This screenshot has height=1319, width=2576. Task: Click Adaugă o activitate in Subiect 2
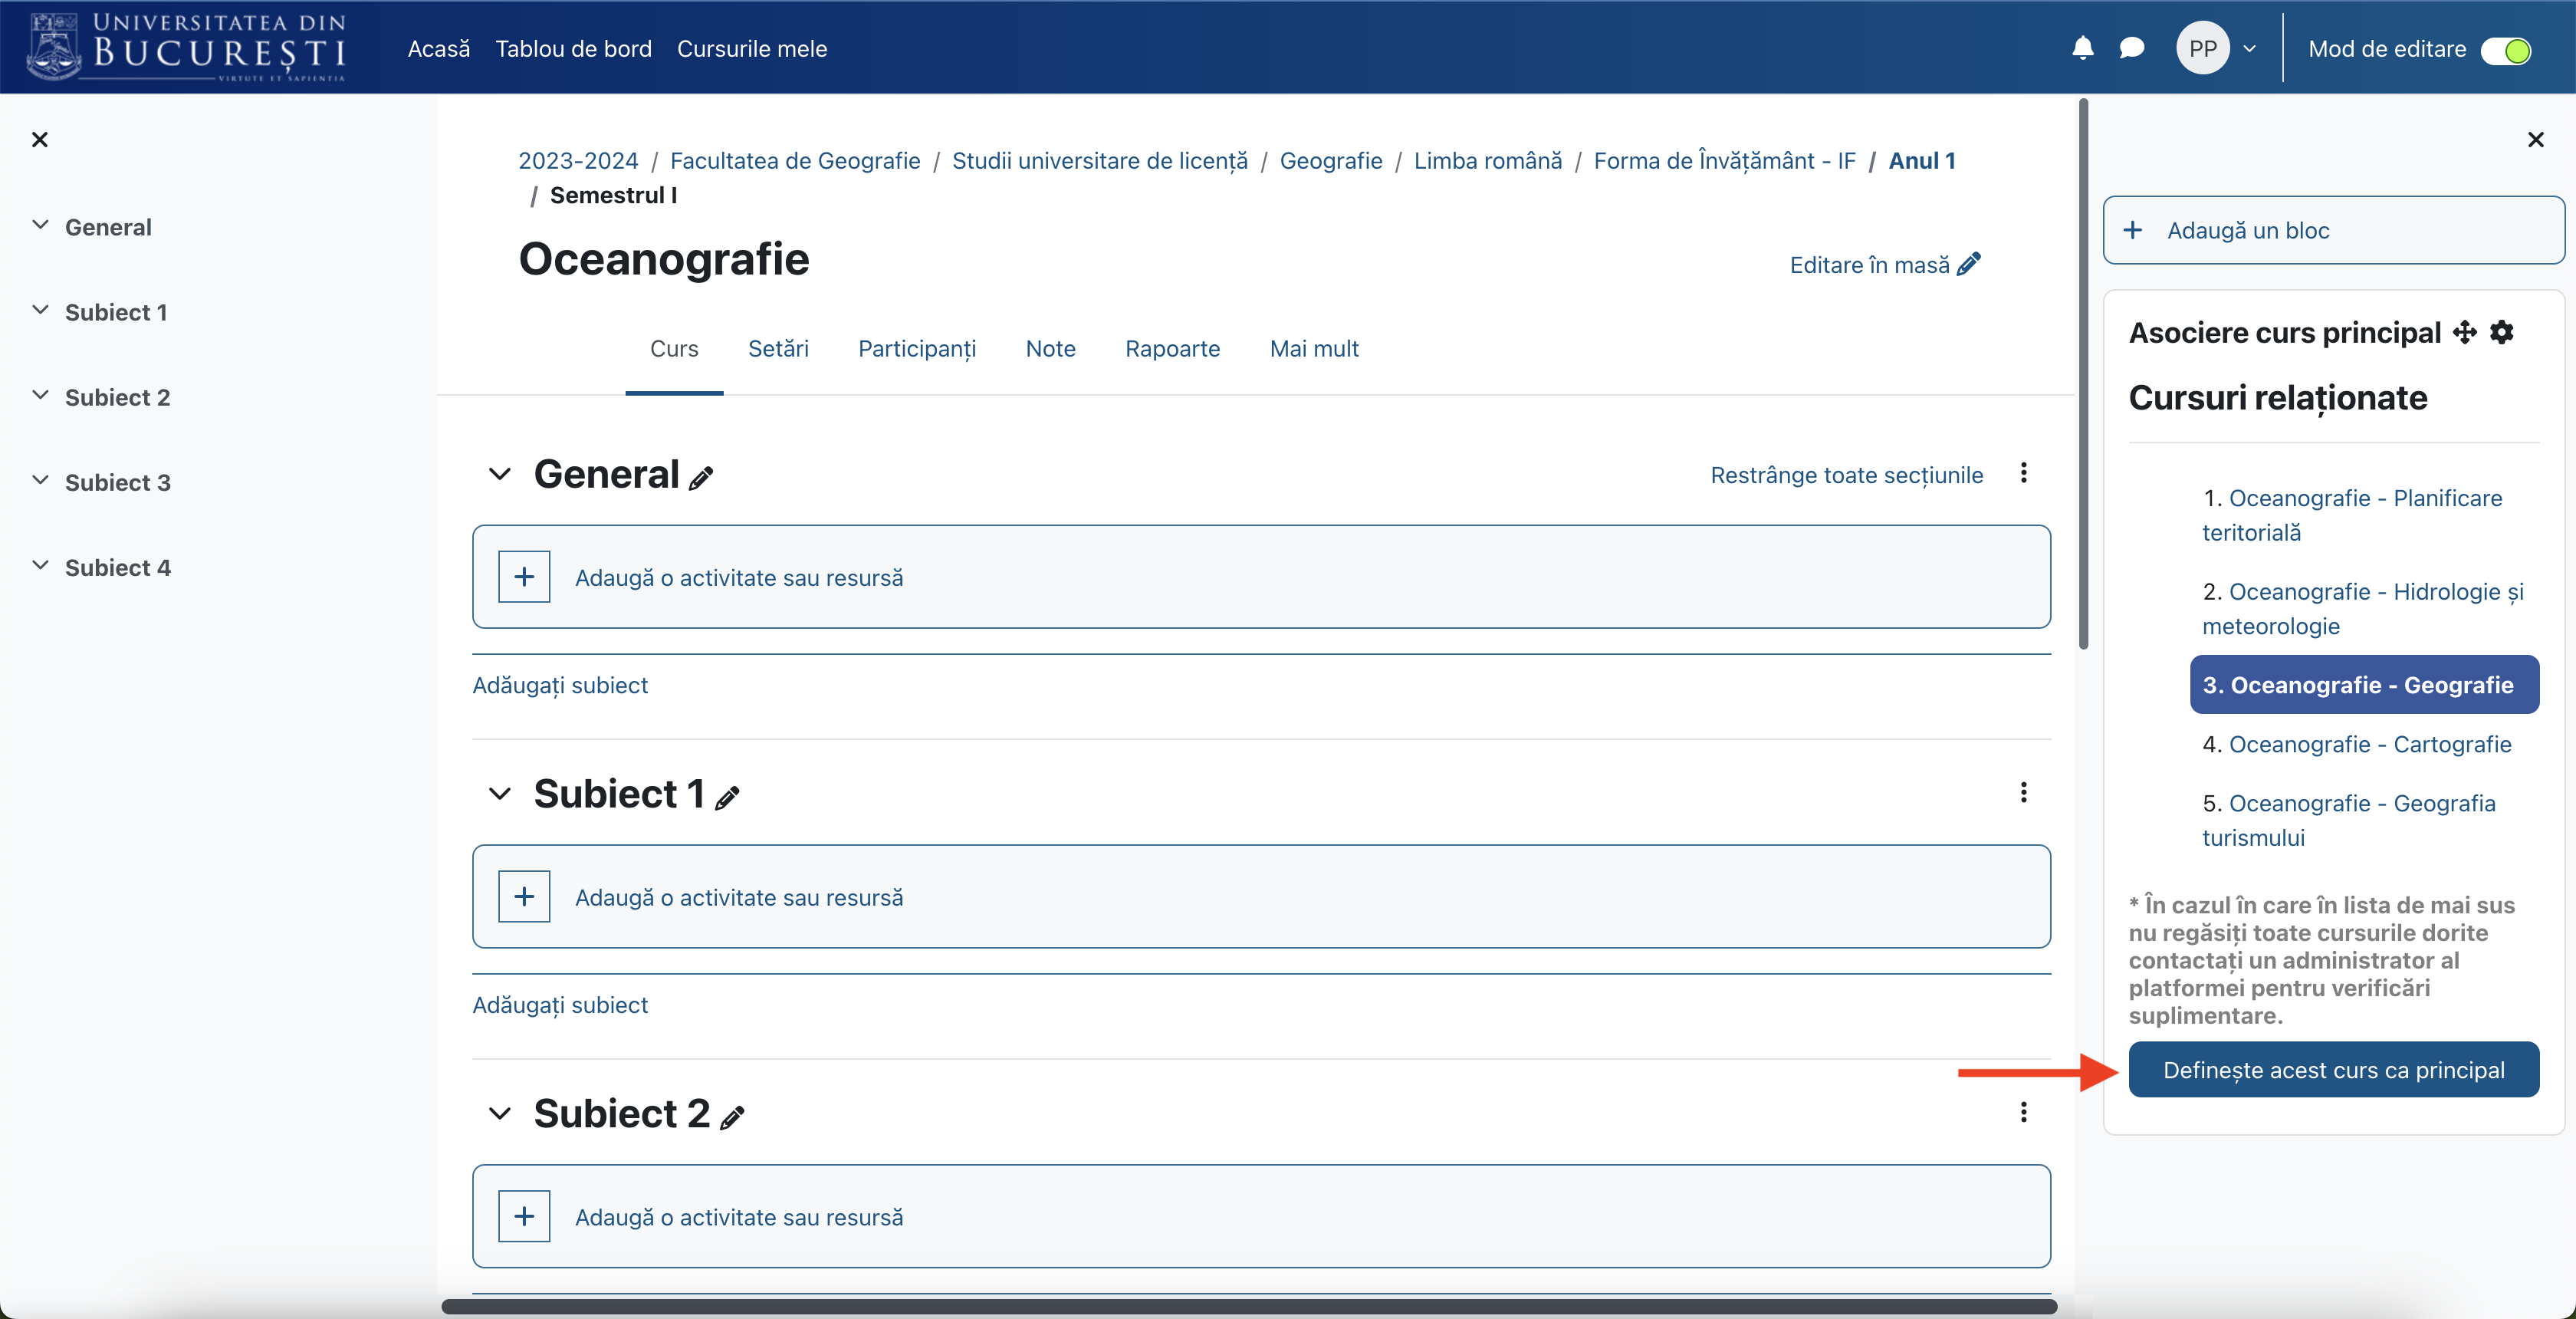click(739, 1218)
